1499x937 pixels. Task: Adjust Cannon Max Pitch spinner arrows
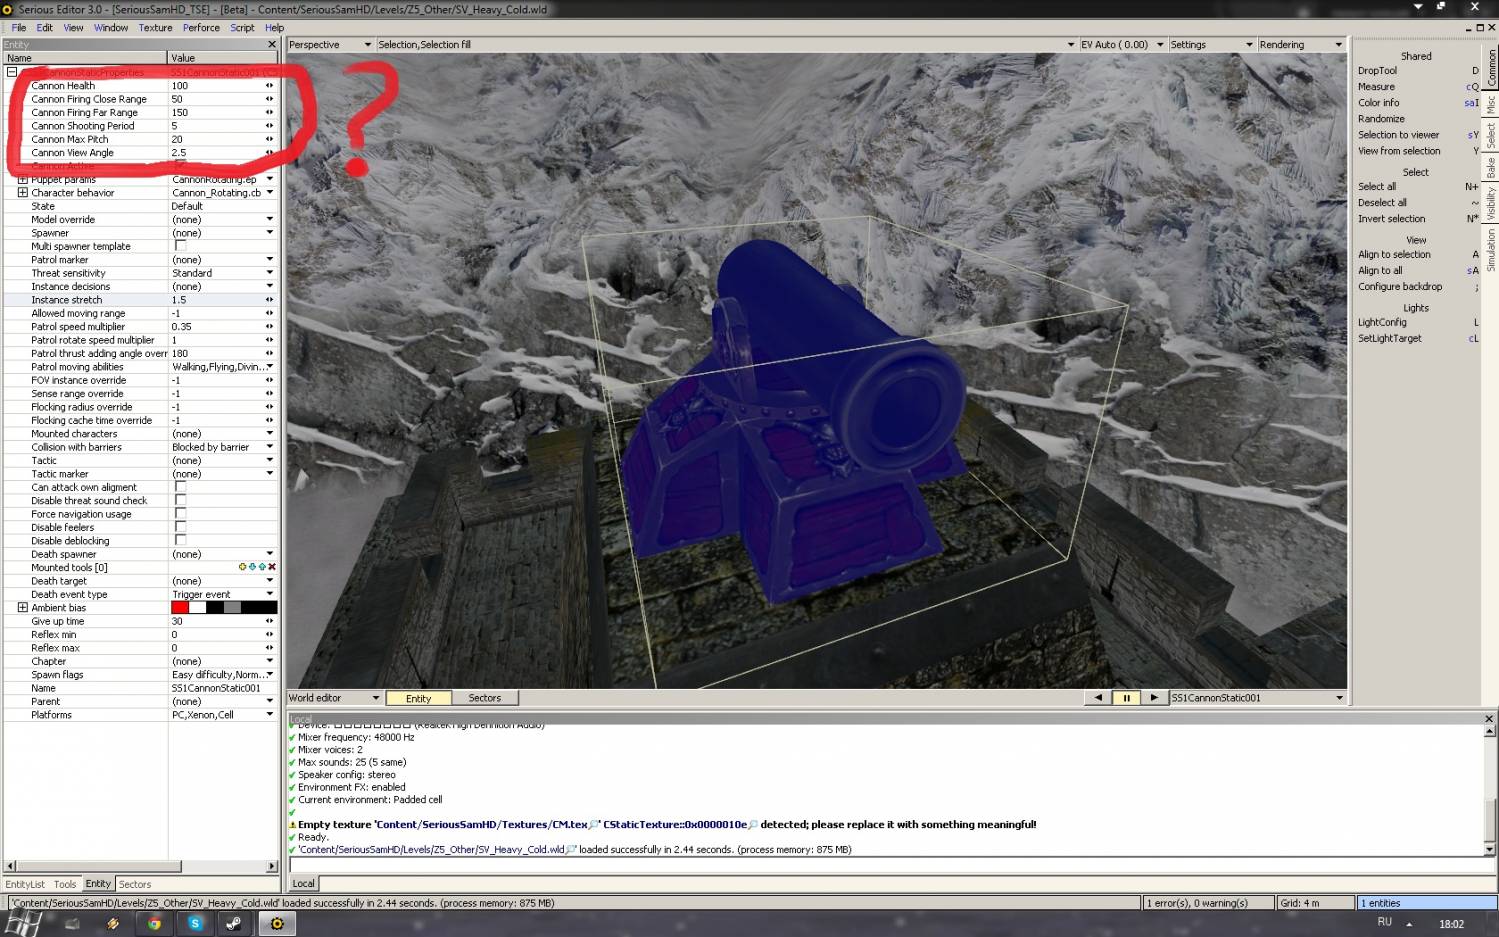pyautogui.click(x=269, y=139)
